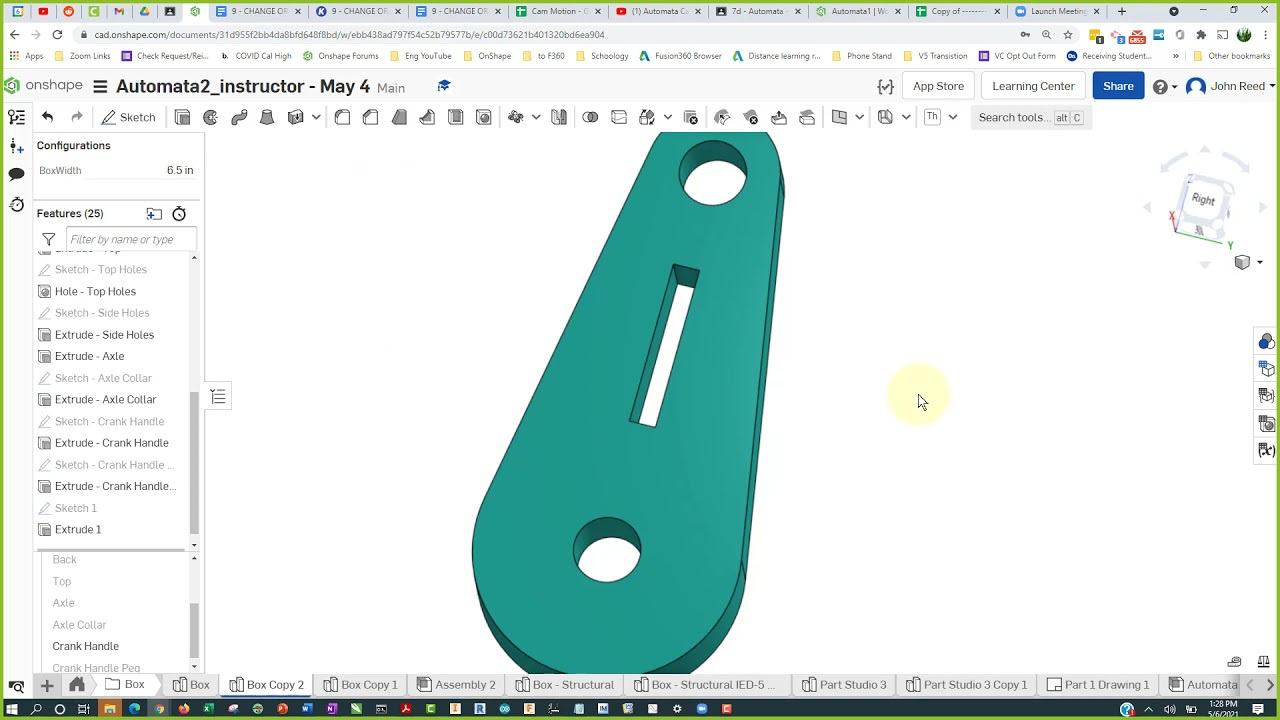Click the Education plan graduation cap icon
The image size is (1280, 720).
click(444, 86)
